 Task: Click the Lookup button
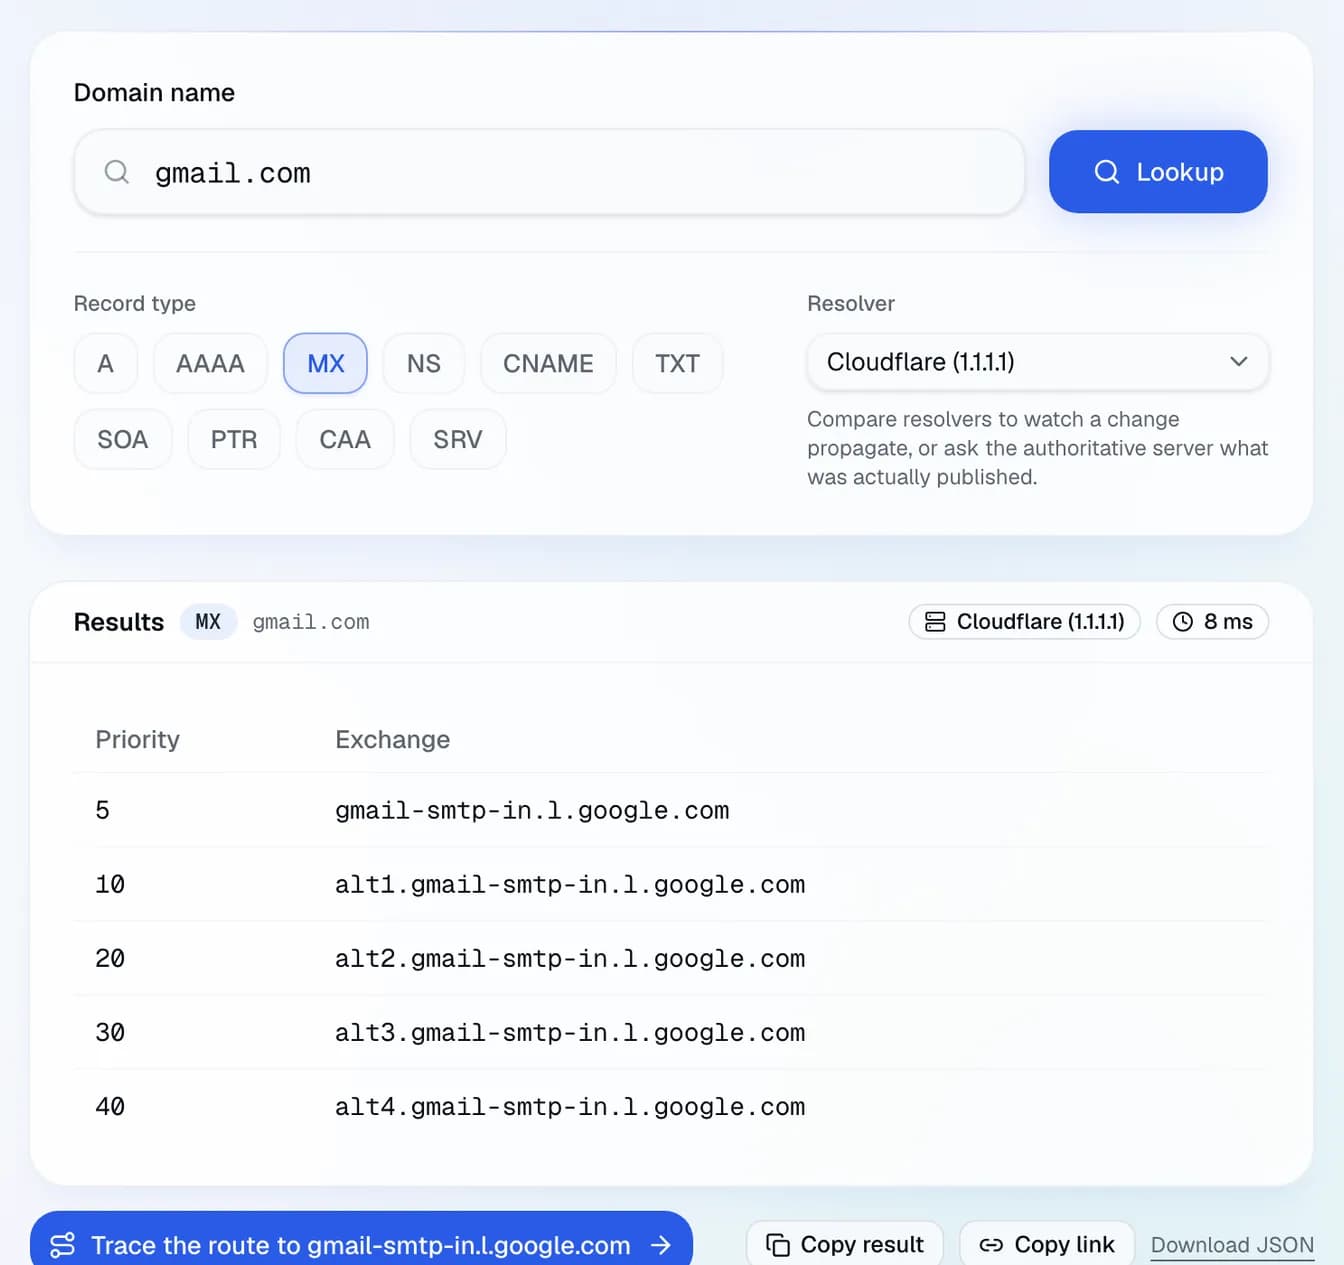(x=1158, y=172)
